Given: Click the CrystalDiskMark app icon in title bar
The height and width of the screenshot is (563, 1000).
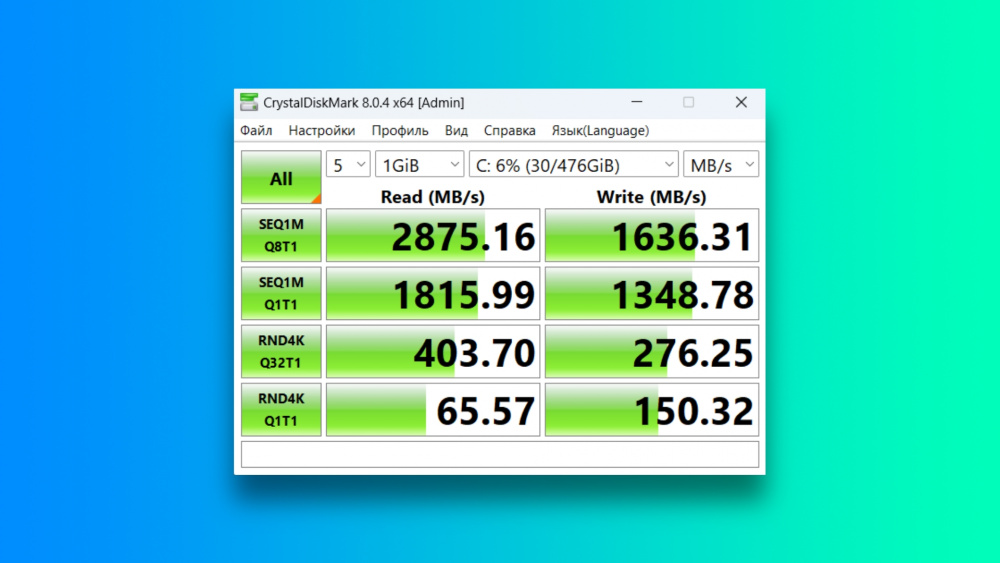Looking at the screenshot, I should pos(249,102).
